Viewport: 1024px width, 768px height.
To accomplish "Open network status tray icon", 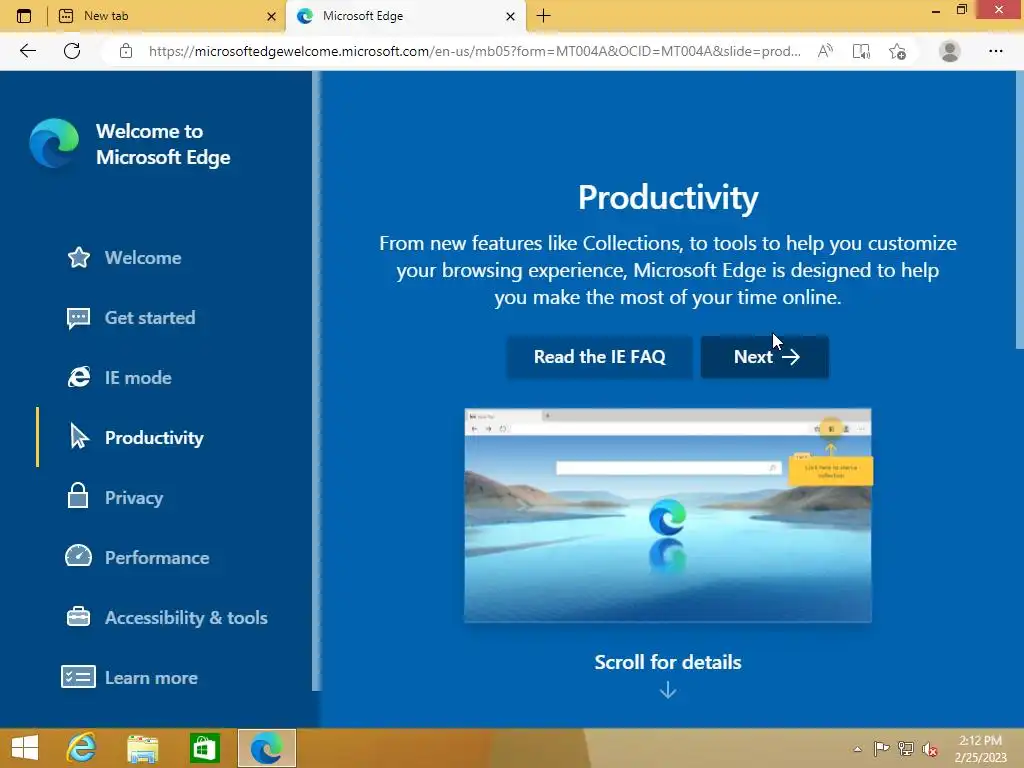I will (906, 749).
